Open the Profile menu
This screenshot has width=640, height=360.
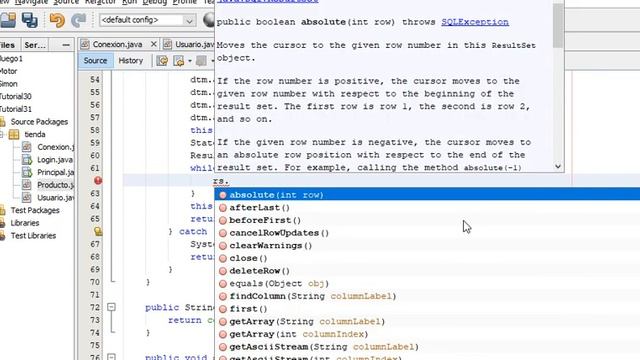(x=184, y=2)
